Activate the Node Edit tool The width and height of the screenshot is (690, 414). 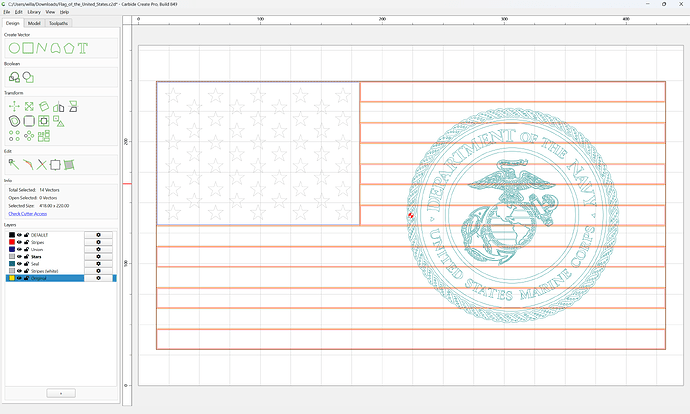(14, 165)
